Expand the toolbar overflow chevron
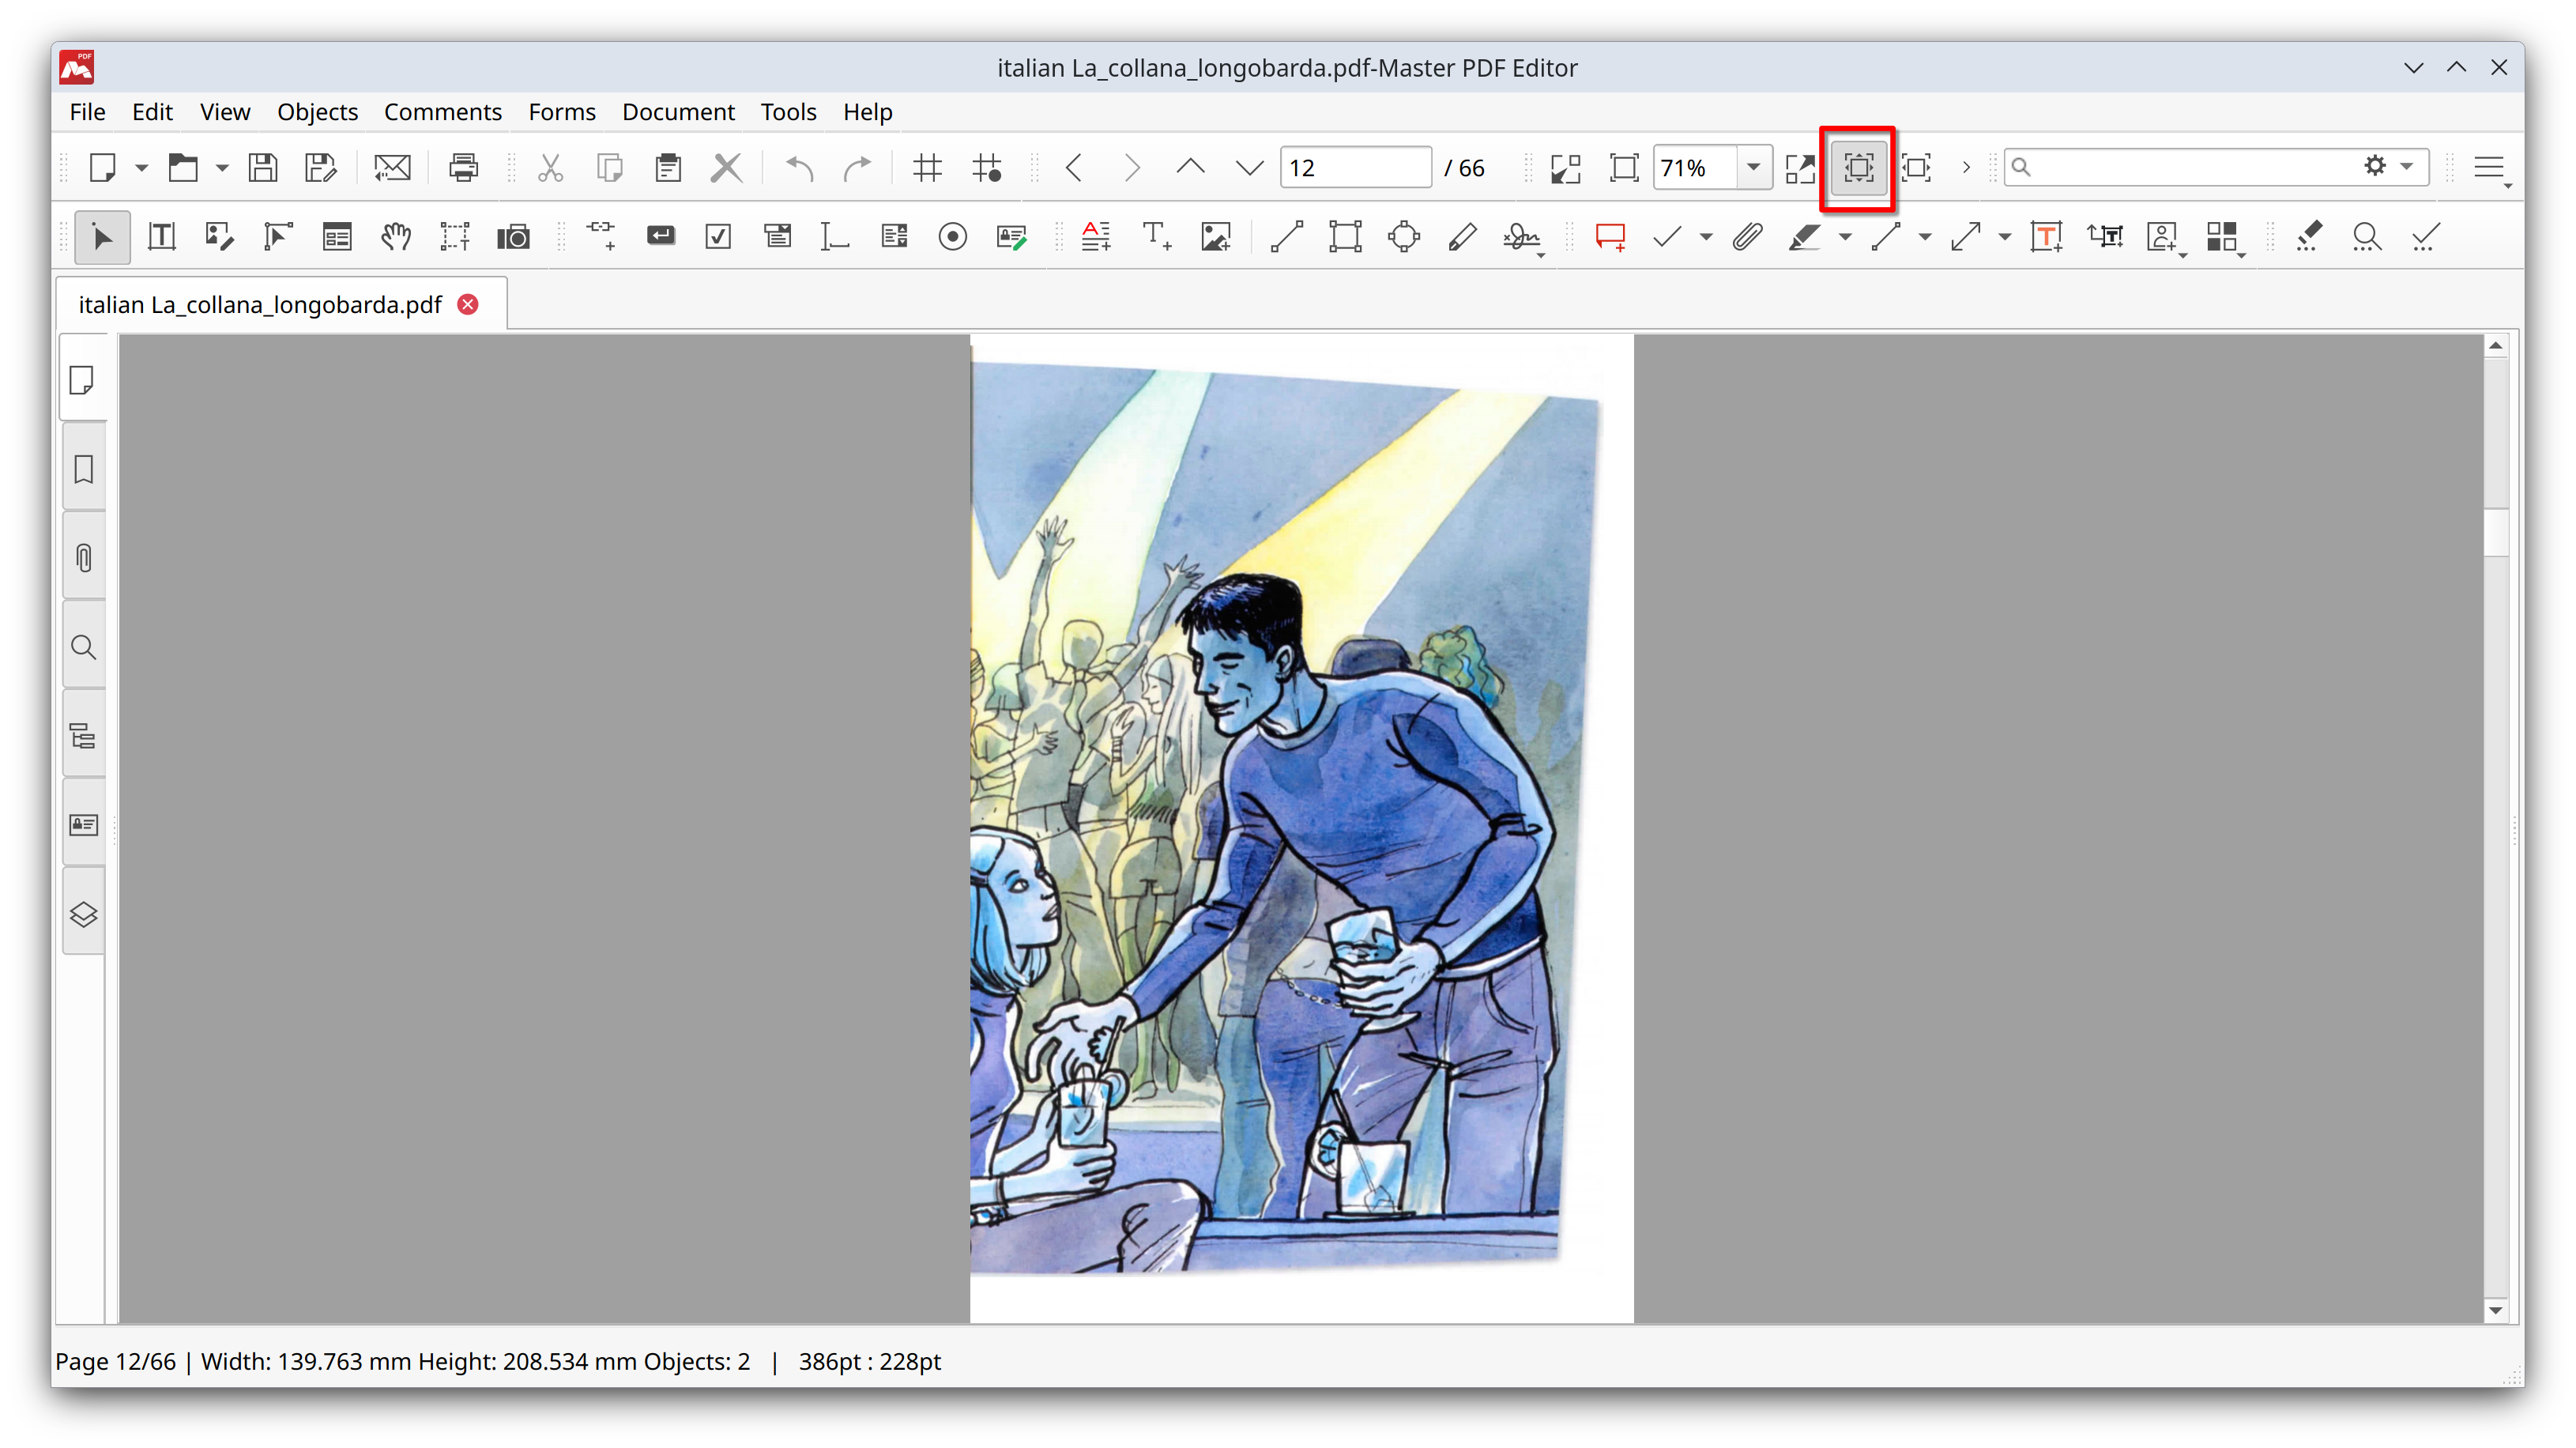The width and height of the screenshot is (2576, 1448). pos(1966,167)
